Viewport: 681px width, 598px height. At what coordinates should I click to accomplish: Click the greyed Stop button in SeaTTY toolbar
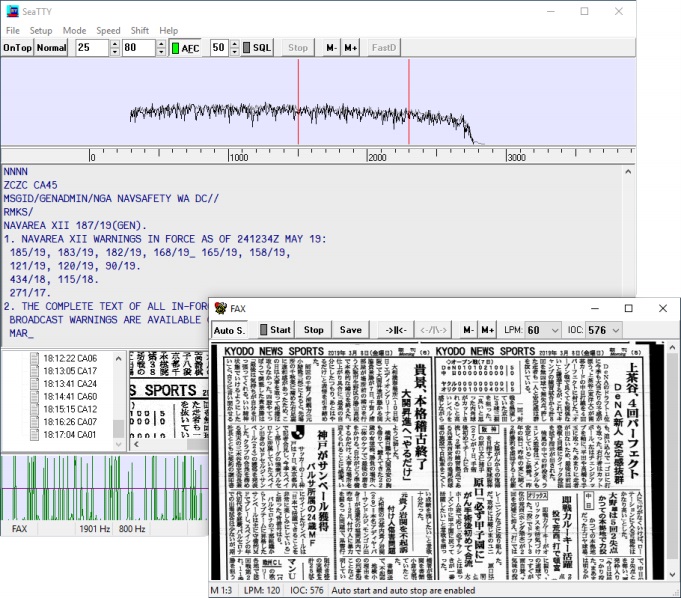coord(298,48)
